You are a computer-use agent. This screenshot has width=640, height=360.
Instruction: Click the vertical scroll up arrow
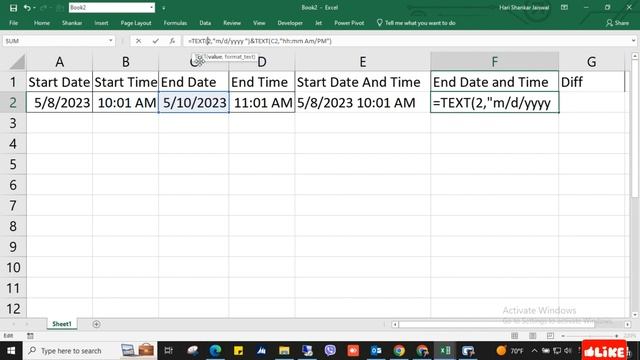pyautogui.click(x=635, y=56)
